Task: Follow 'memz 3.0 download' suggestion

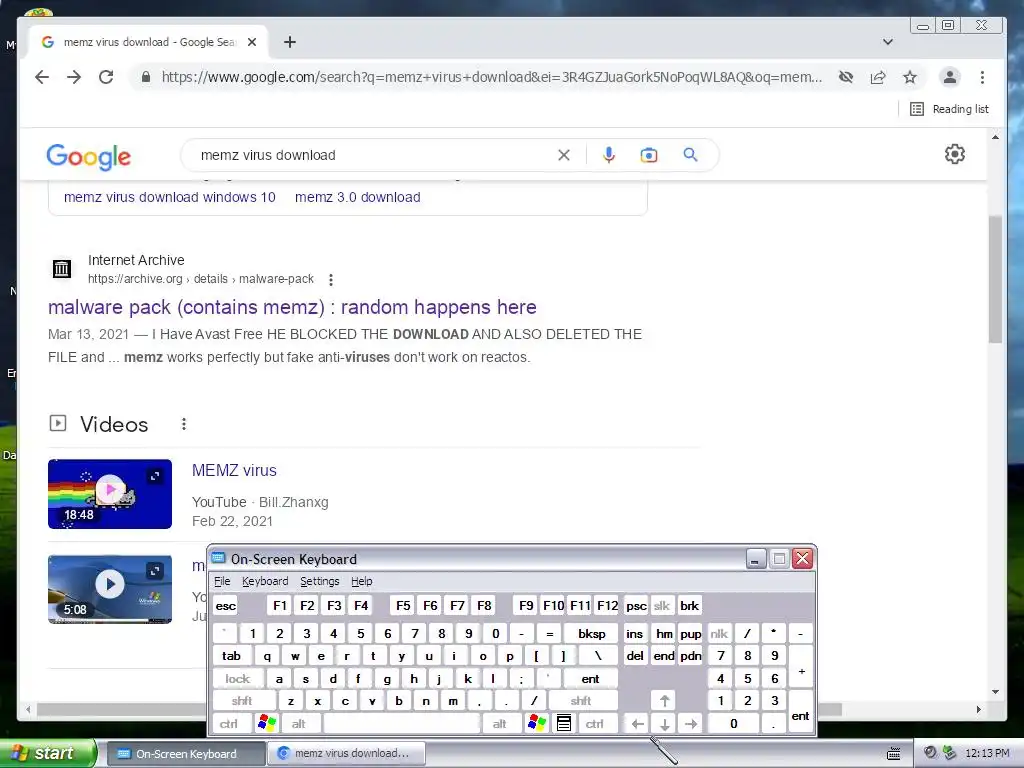Action: coord(358,197)
